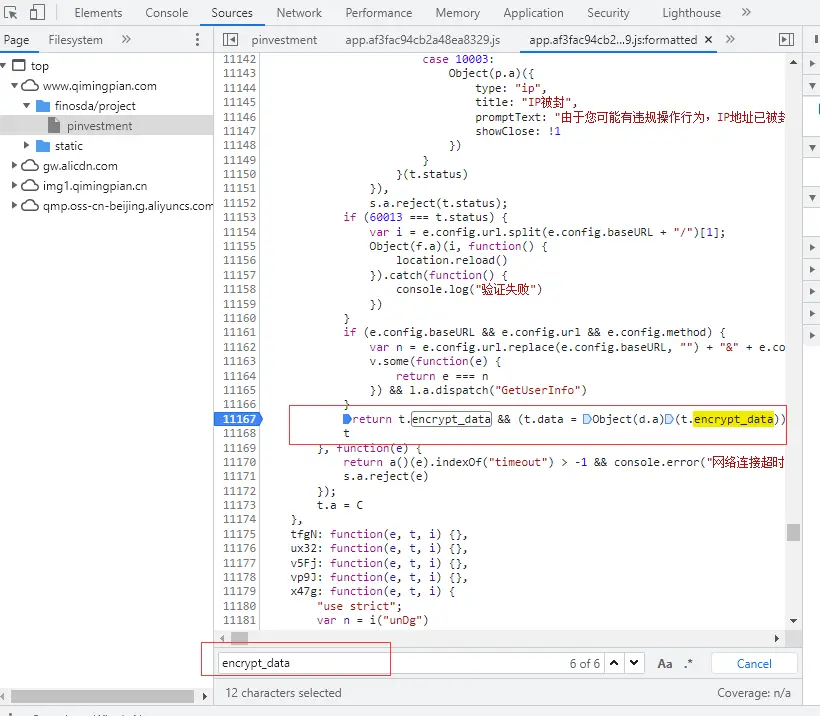Click the static folder icon
Image resolution: width=820 pixels, height=716 pixels.
43,145
